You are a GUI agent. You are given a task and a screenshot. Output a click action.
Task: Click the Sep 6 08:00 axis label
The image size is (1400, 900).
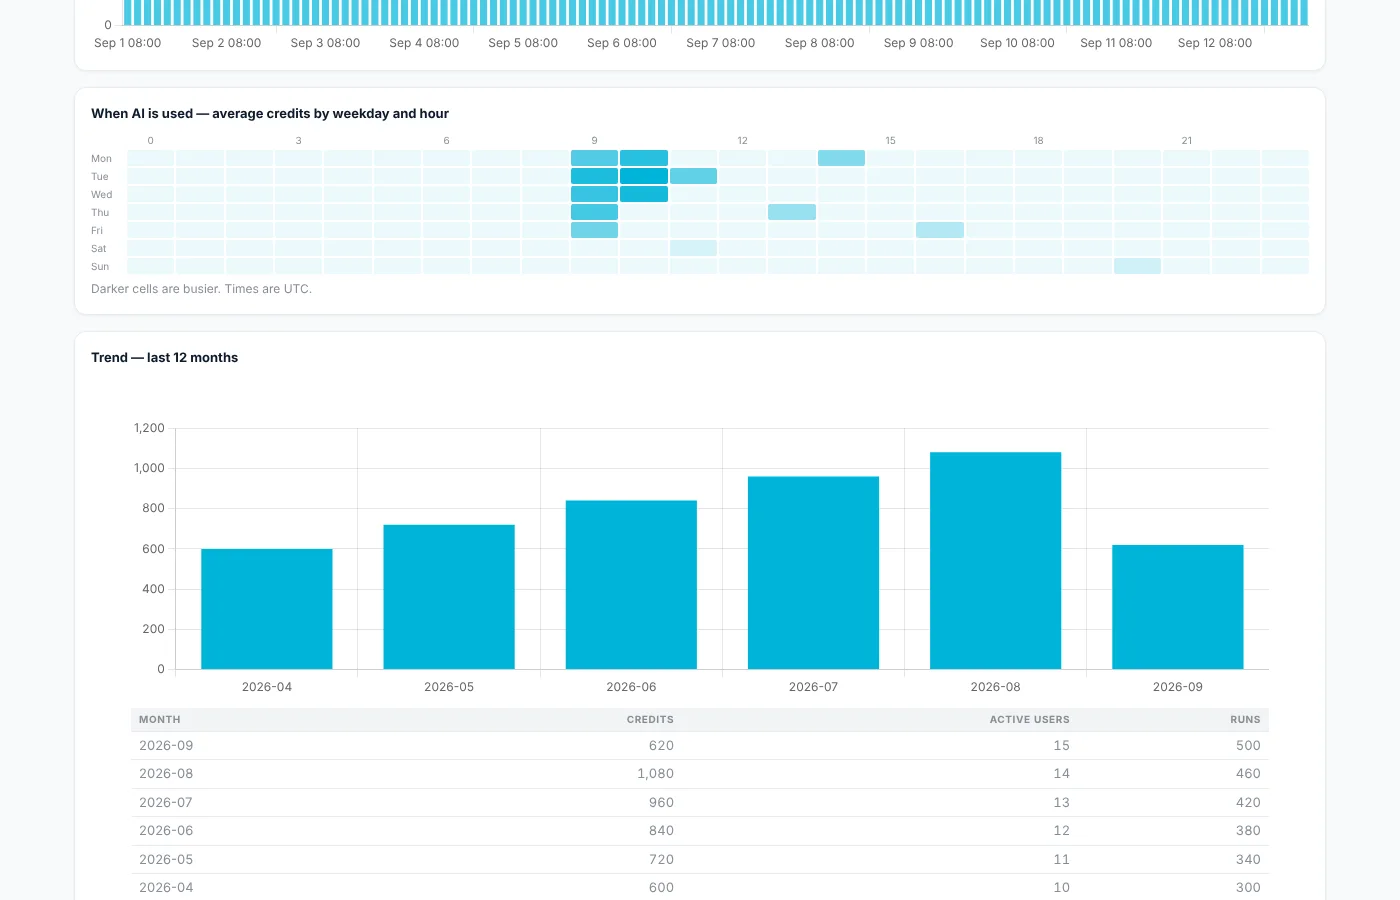point(622,43)
